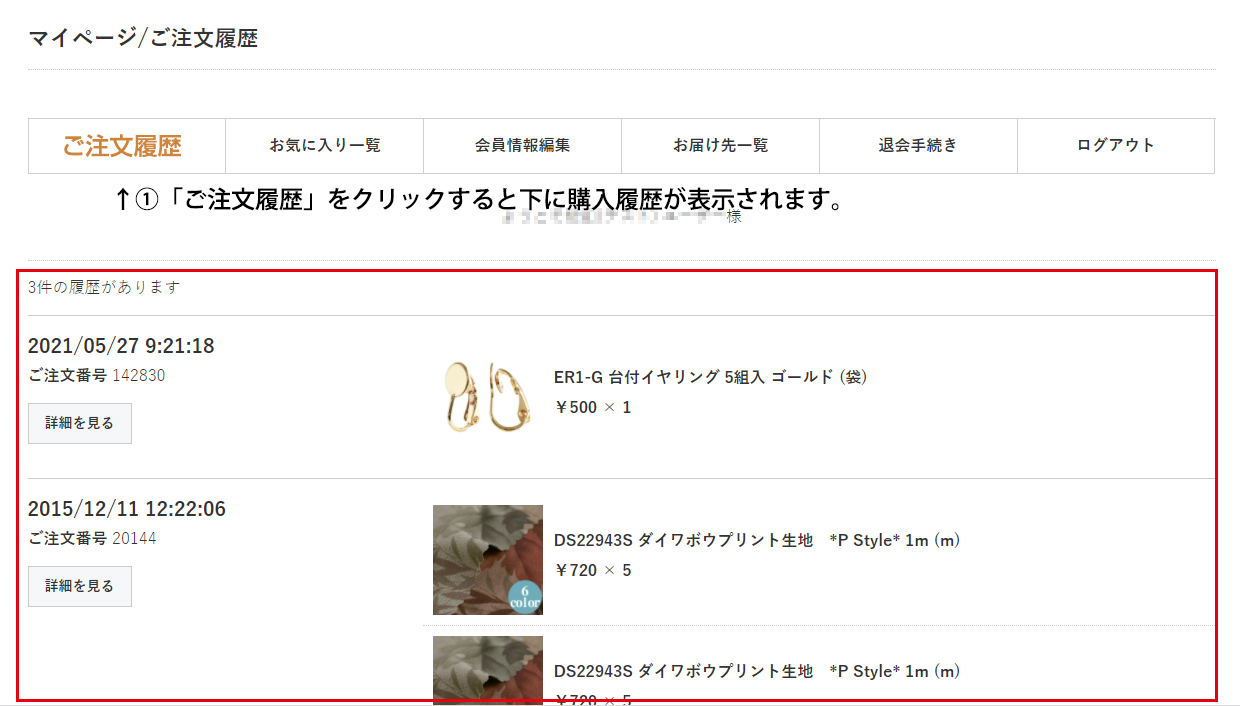Open the 会員情報編集 tab
The image size is (1240, 706).
point(523,146)
